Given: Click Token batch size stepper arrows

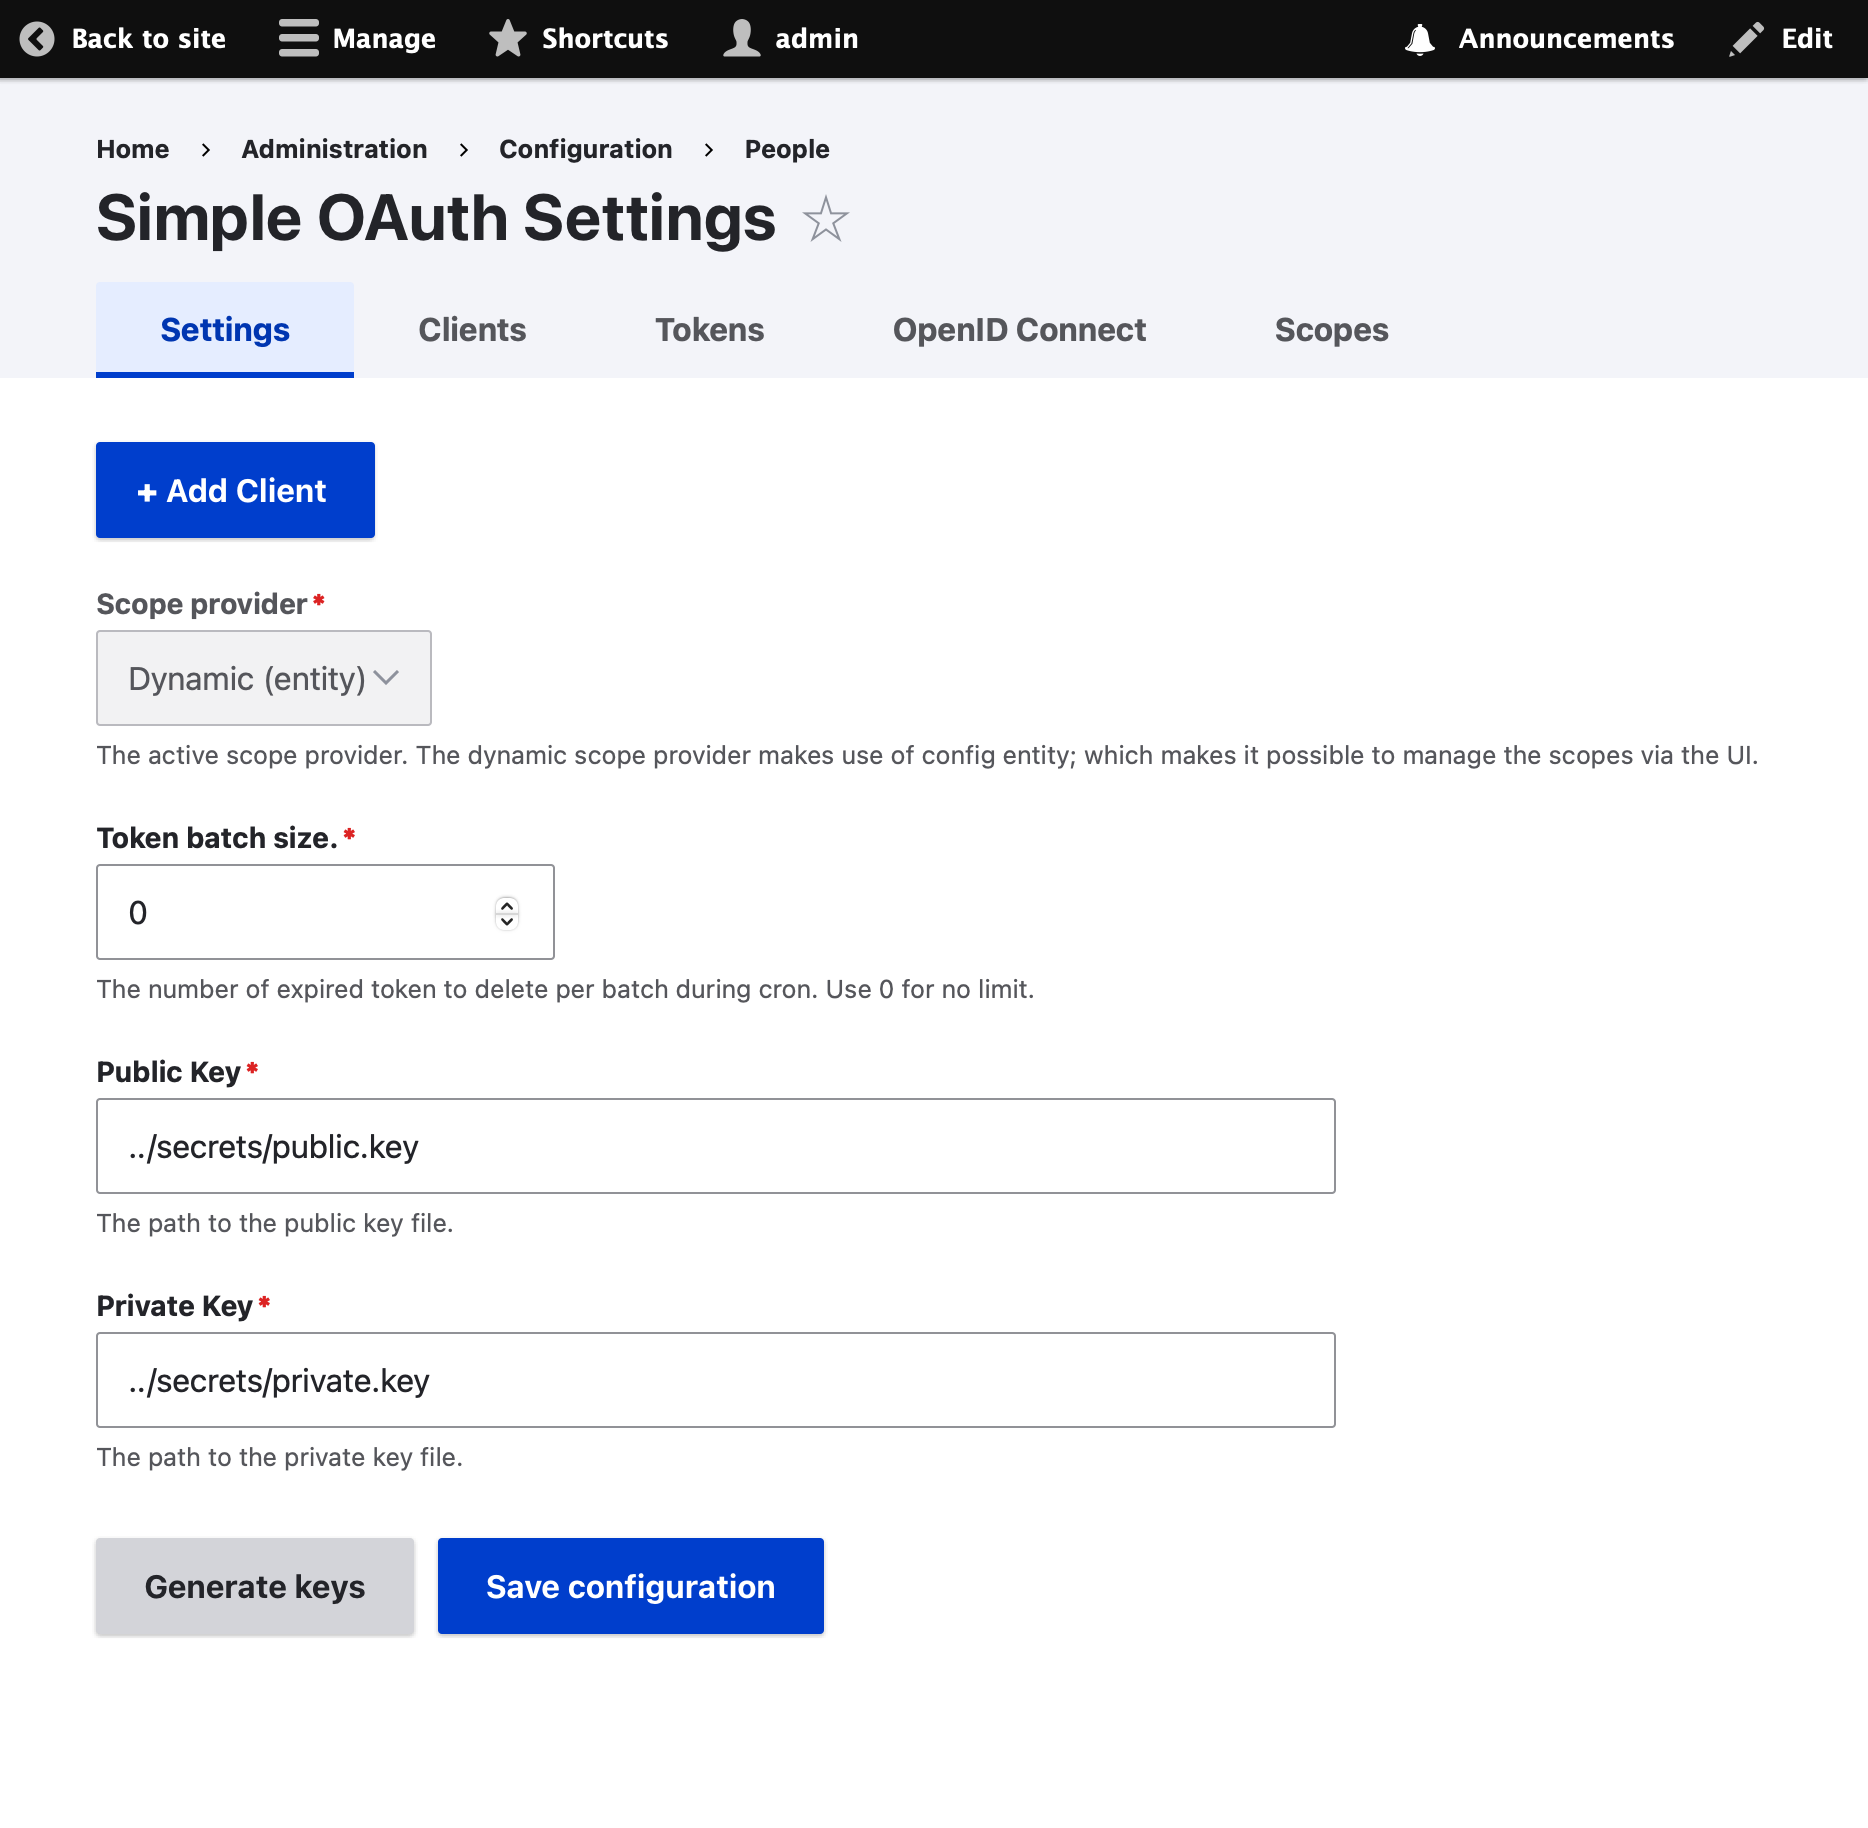Looking at the screenshot, I should pyautogui.click(x=507, y=912).
